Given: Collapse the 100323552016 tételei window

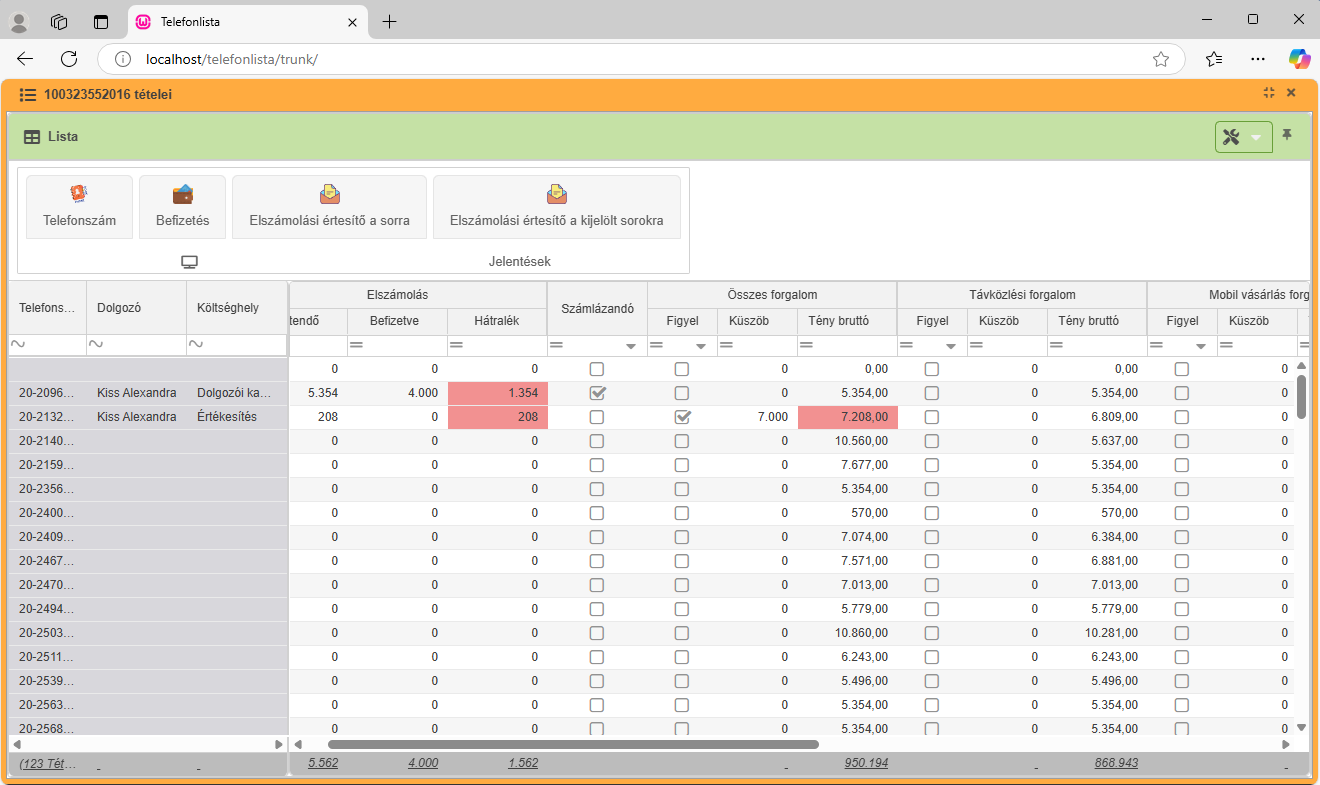Looking at the screenshot, I should (1269, 93).
